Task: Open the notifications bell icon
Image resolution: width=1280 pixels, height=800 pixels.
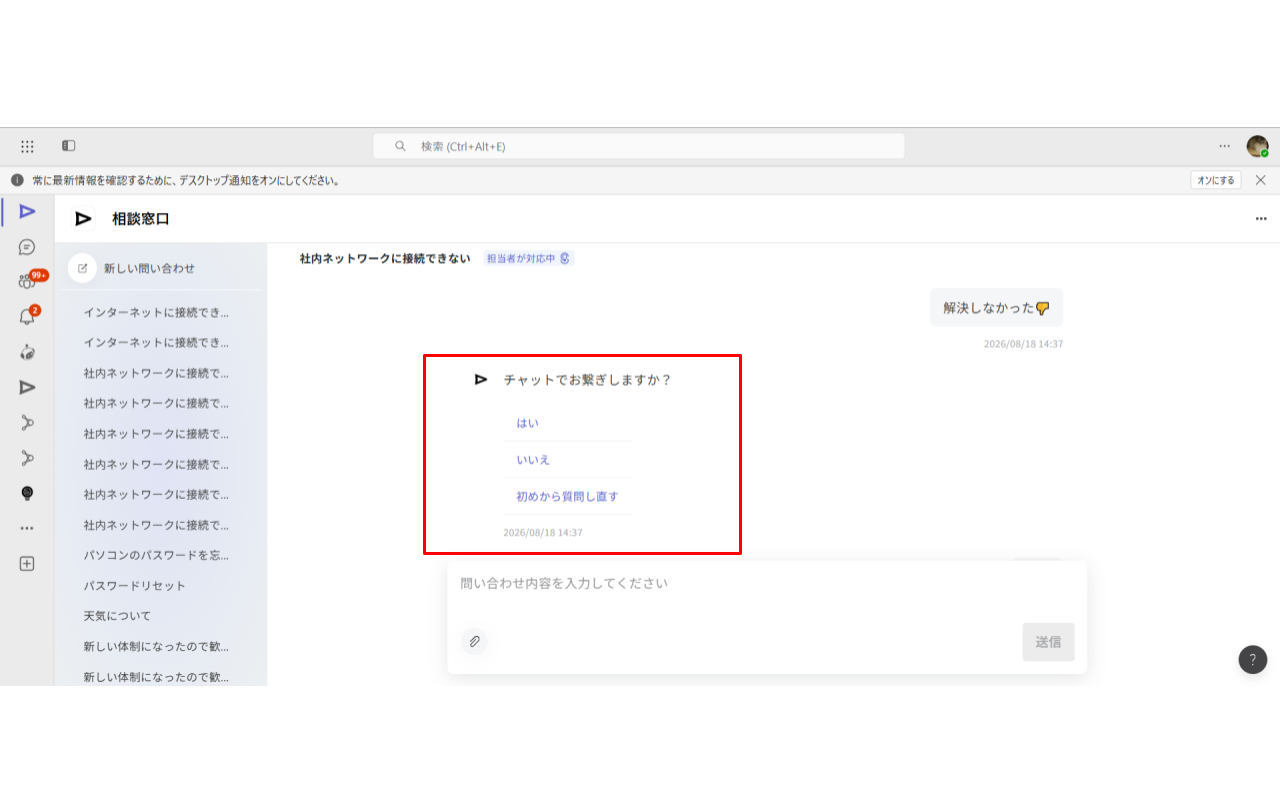Action: (27, 317)
